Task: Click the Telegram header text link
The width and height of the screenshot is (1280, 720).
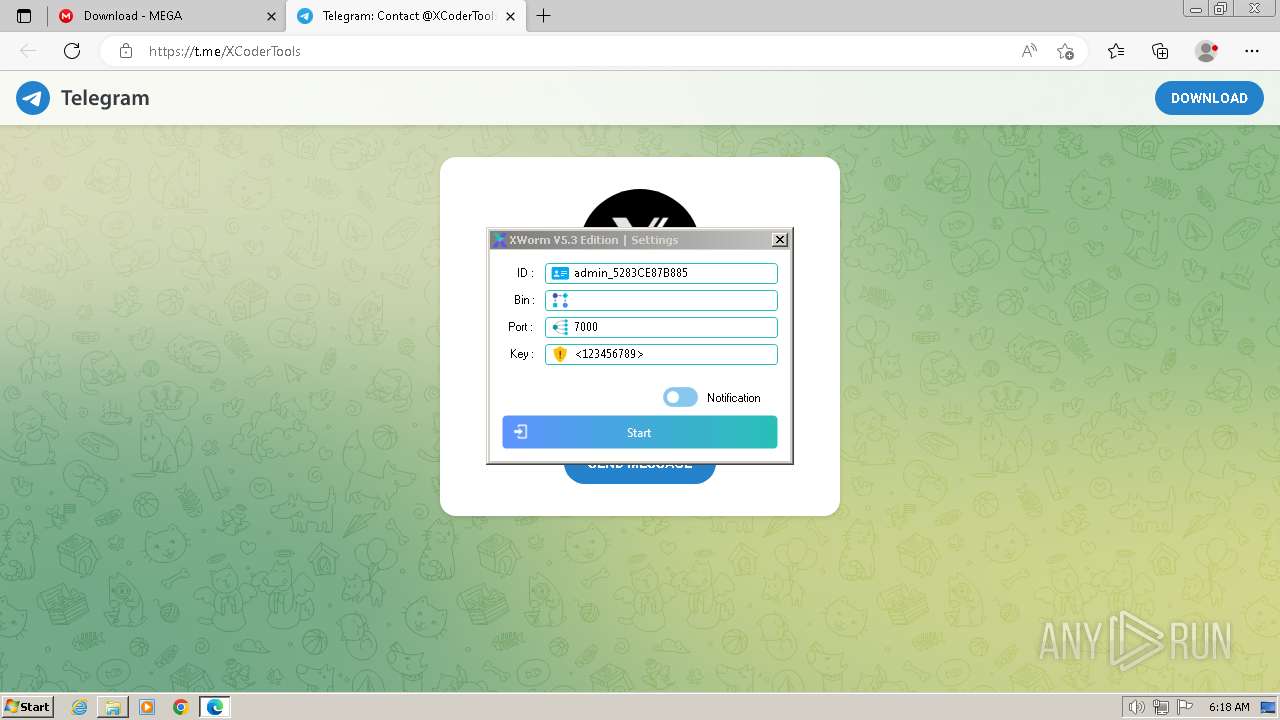Action: pos(105,98)
